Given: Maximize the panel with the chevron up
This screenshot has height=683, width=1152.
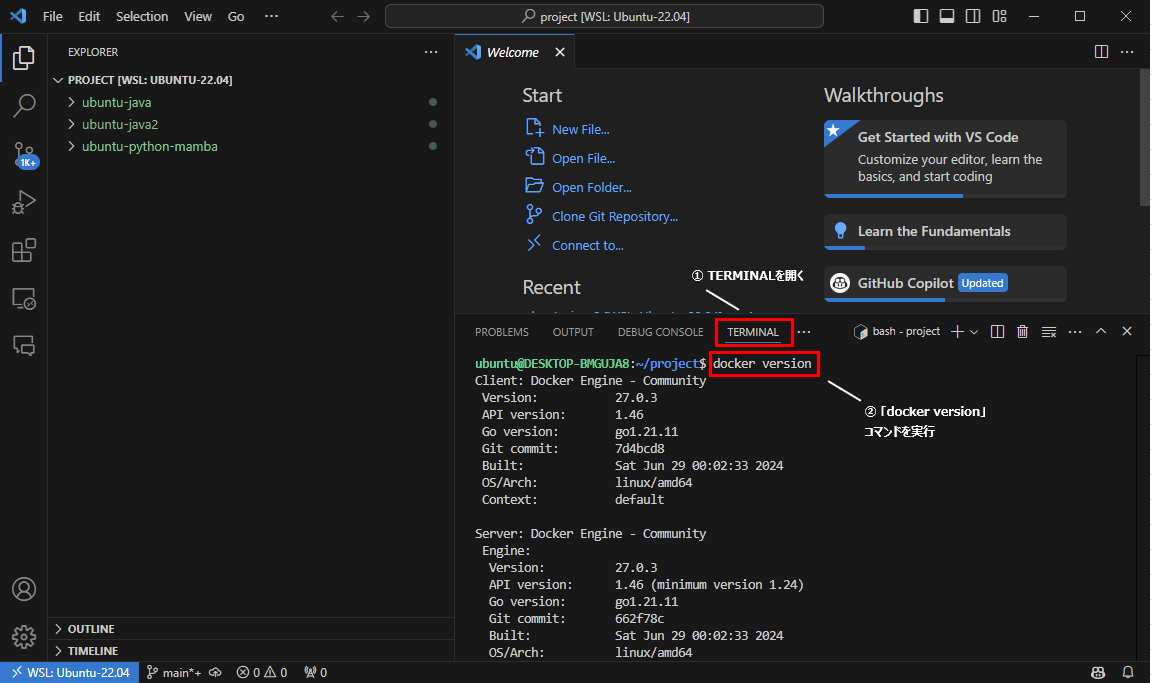Looking at the screenshot, I should (x=1101, y=331).
